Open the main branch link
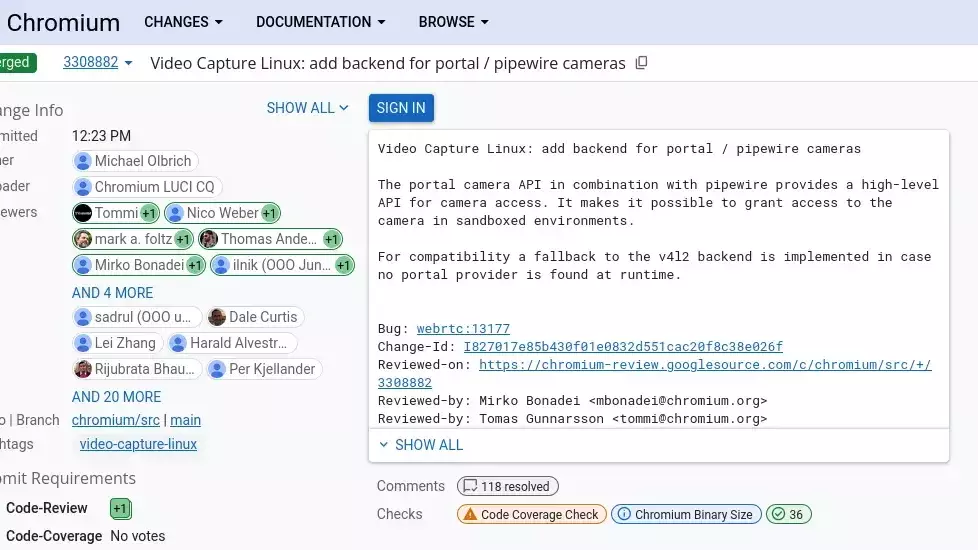This screenshot has width=978, height=550. pyautogui.click(x=185, y=420)
